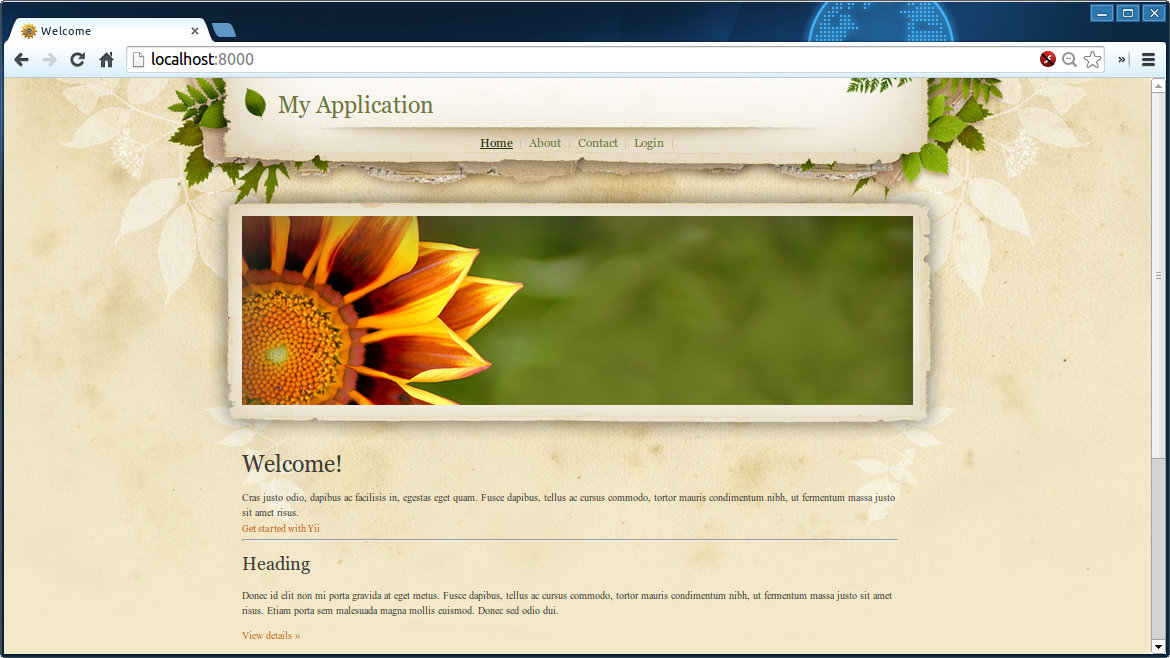Click the scrollbar up arrow
The height and width of the screenshot is (658, 1170).
[1158, 86]
